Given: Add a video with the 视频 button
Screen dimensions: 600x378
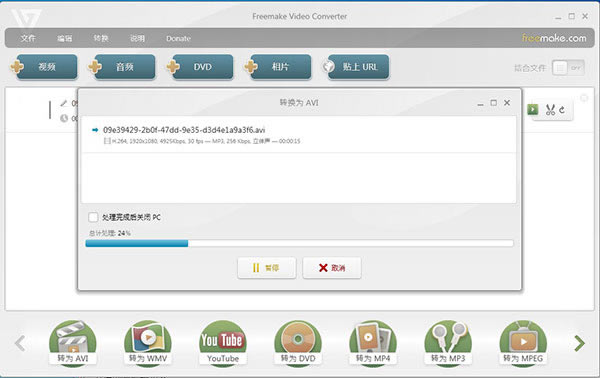Looking at the screenshot, I should 47,67.
